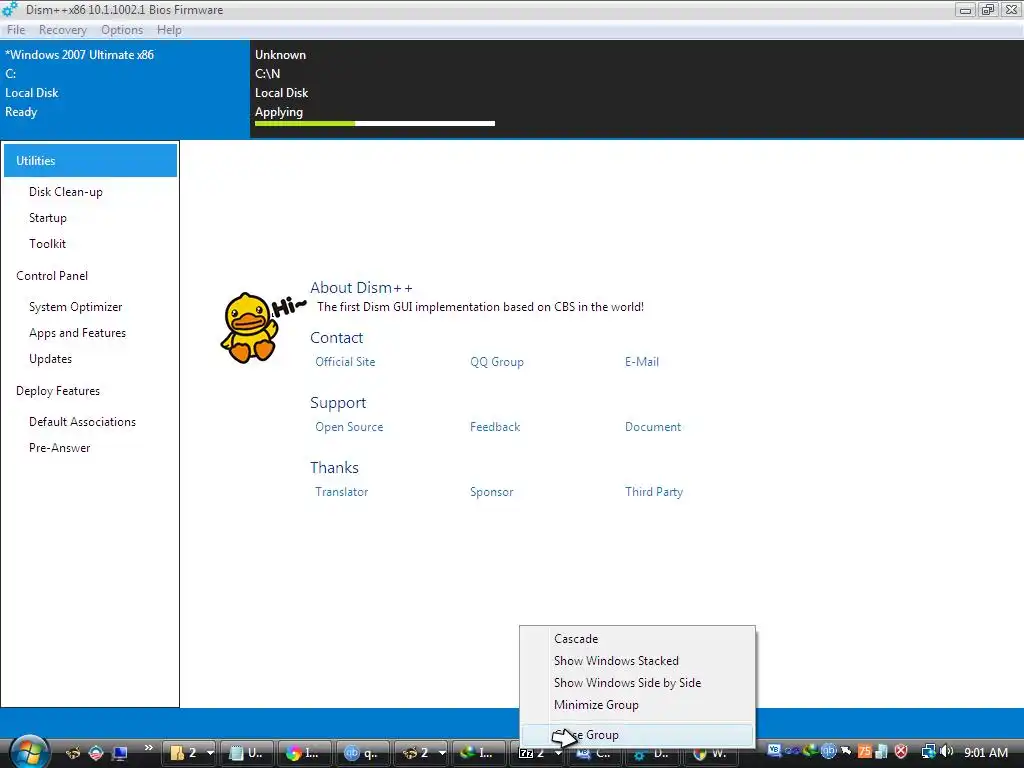Click the red security shield tray icon
This screenshot has width=1024, height=768.
click(x=901, y=752)
